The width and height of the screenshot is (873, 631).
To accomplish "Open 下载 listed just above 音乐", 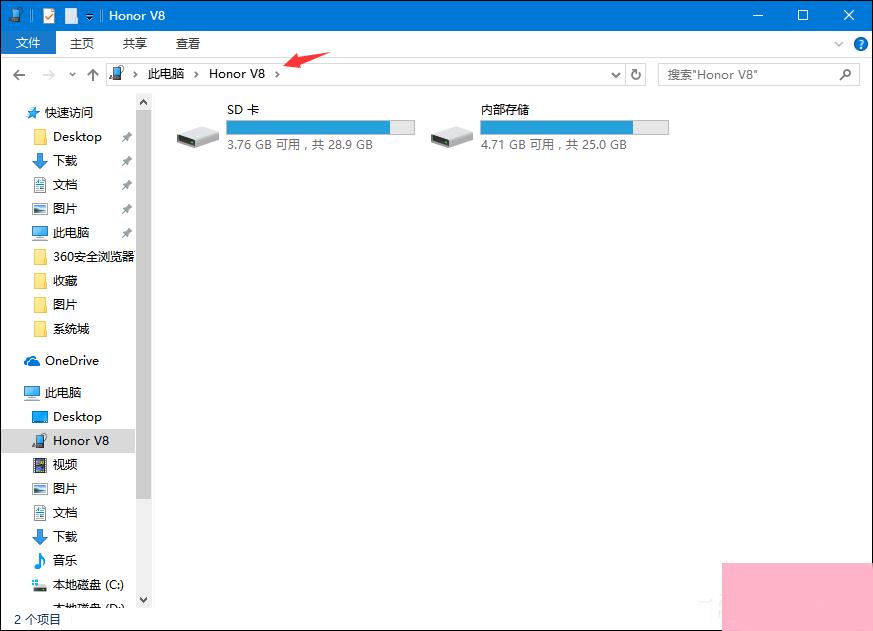I will (65, 536).
